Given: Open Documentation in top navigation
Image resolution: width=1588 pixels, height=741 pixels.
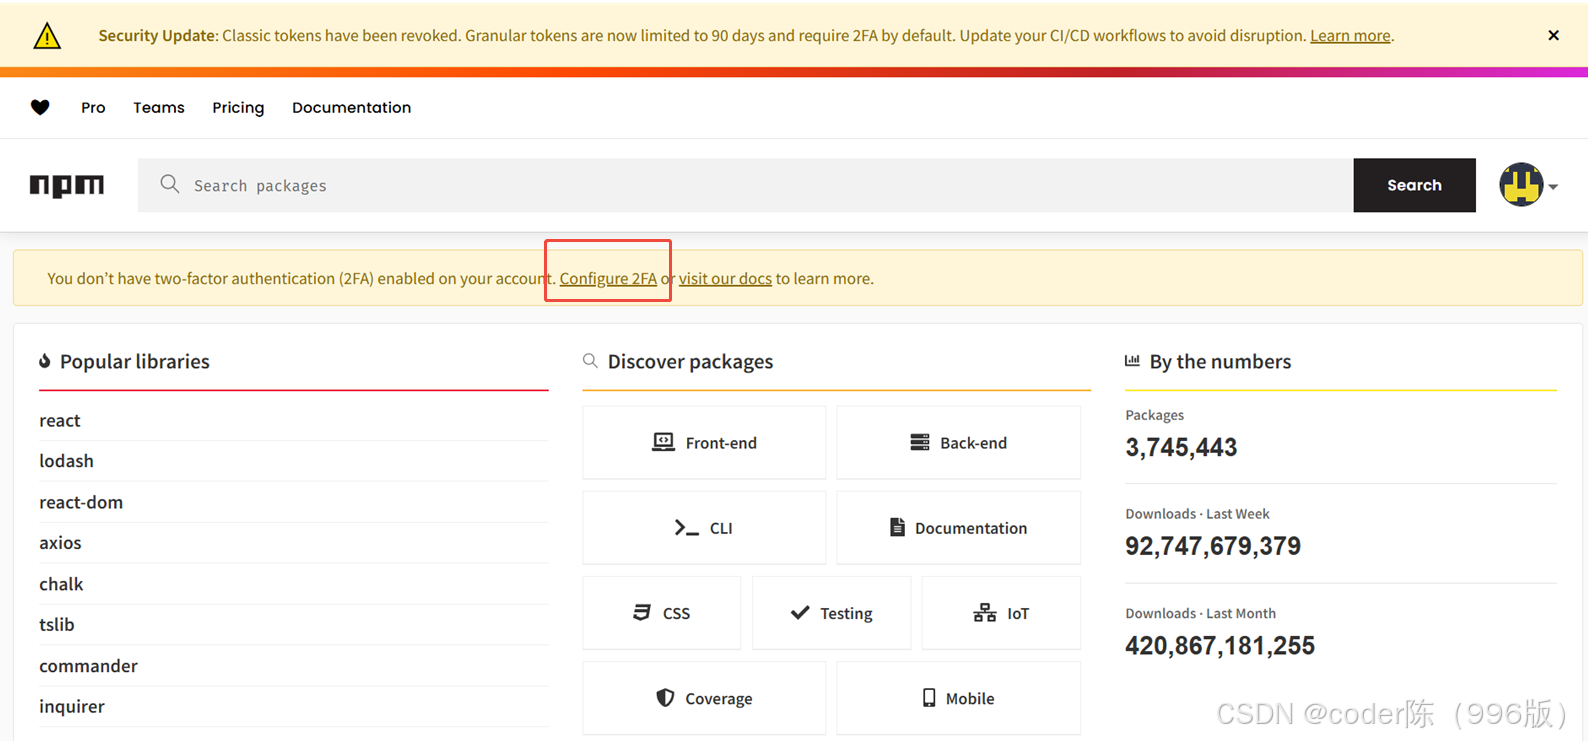Looking at the screenshot, I should [x=351, y=107].
